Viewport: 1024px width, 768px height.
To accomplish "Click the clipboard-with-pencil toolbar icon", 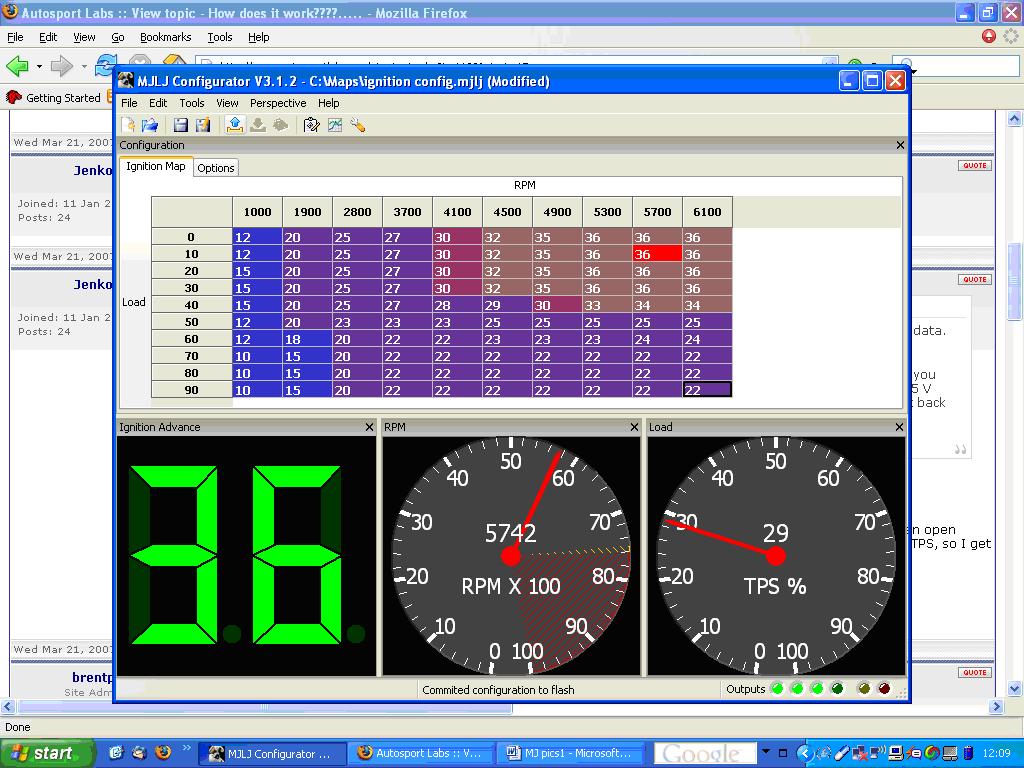I will pyautogui.click(x=312, y=125).
